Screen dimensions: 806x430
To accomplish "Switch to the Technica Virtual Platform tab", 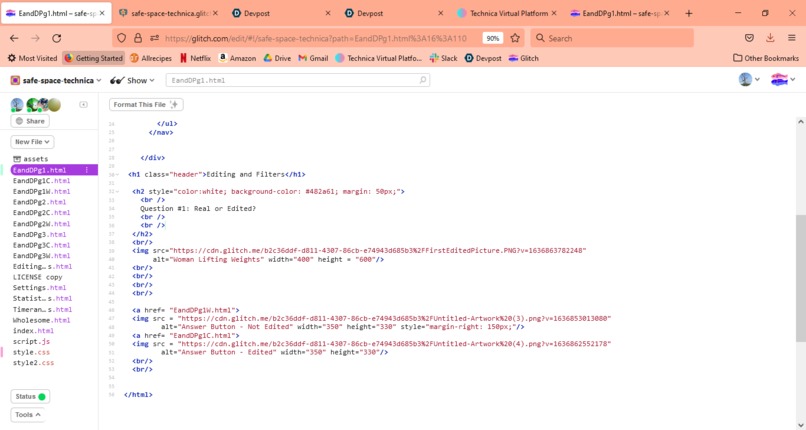I will point(506,13).
